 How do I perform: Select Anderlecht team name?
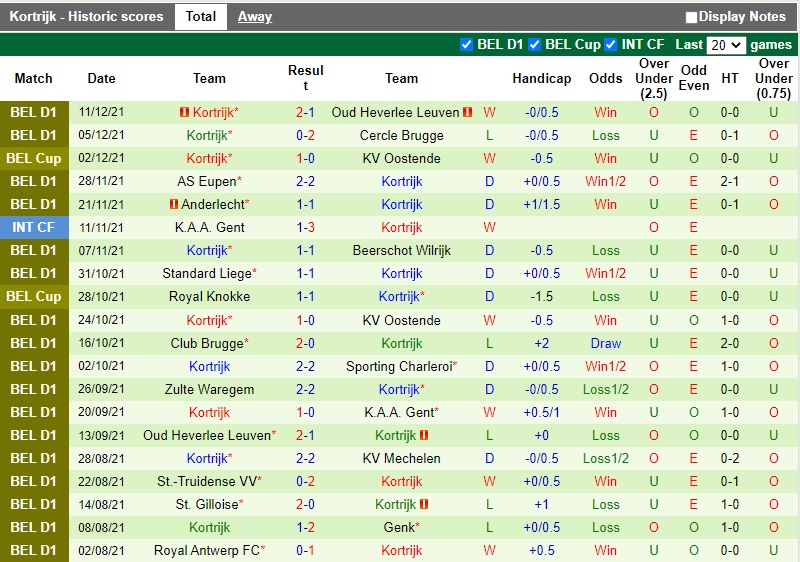point(213,205)
